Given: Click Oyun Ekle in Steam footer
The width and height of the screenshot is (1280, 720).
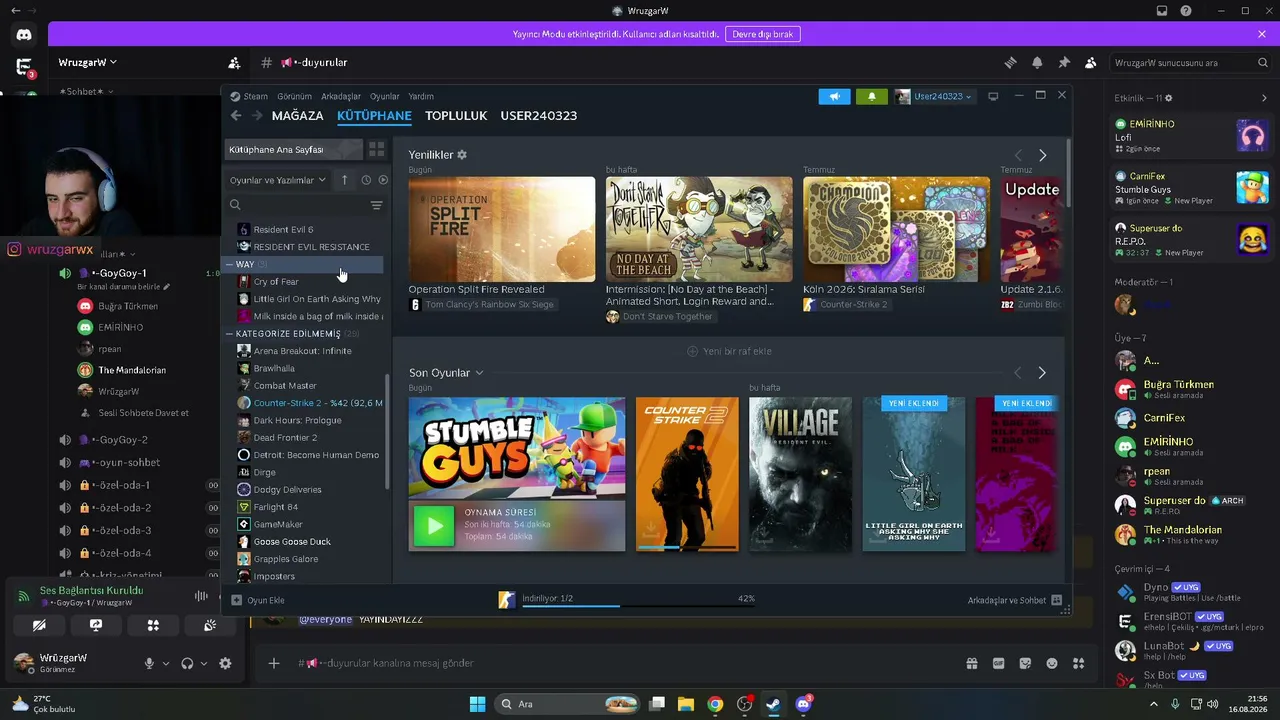Looking at the screenshot, I should (258, 600).
